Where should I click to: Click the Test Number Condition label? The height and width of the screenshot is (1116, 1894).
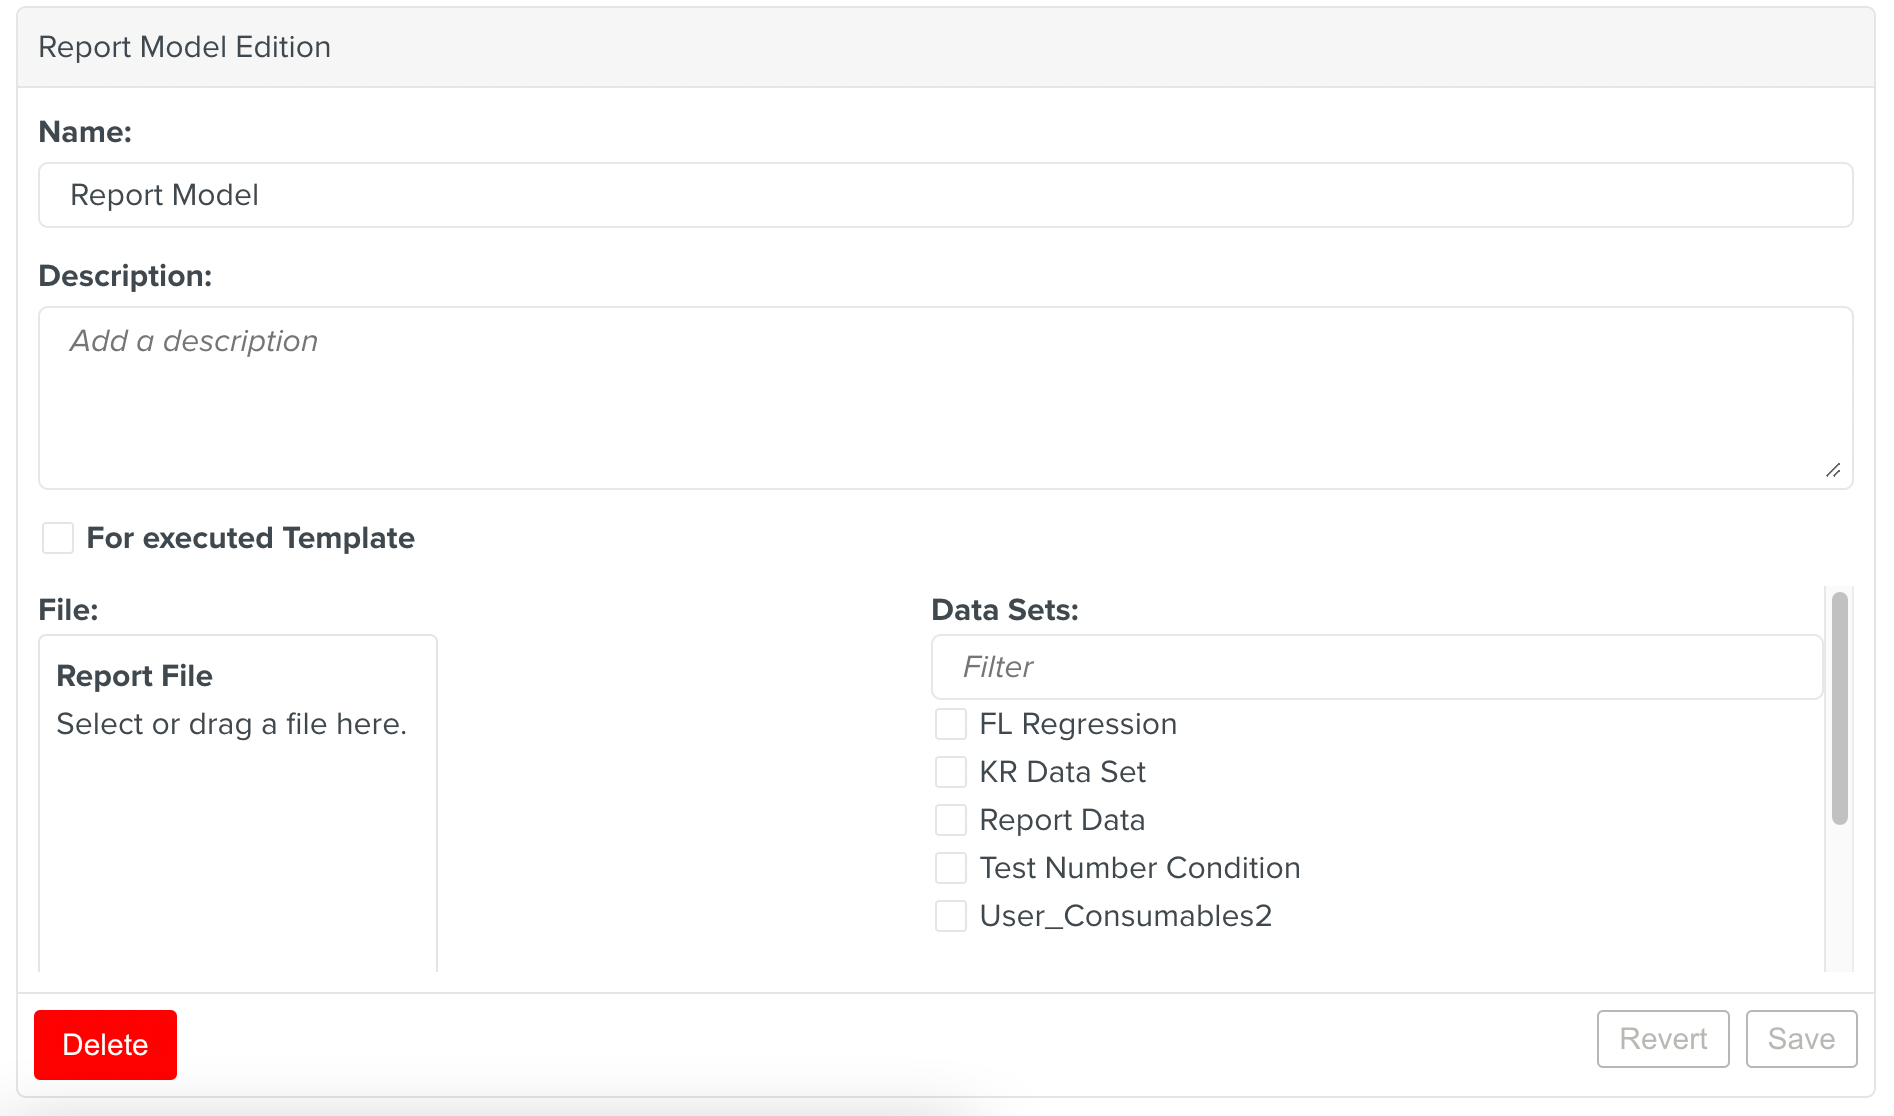point(1139,868)
